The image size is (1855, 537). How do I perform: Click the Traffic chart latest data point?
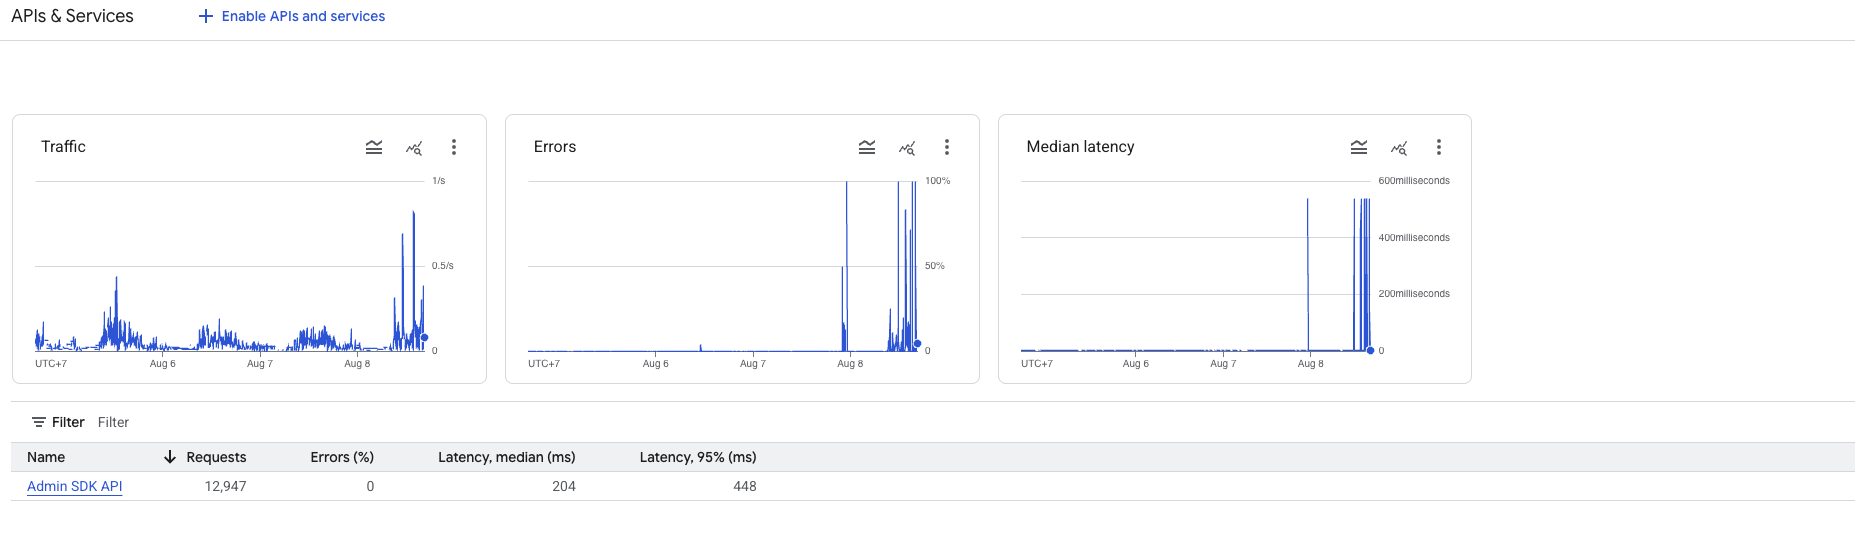click(x=424, y=337)
